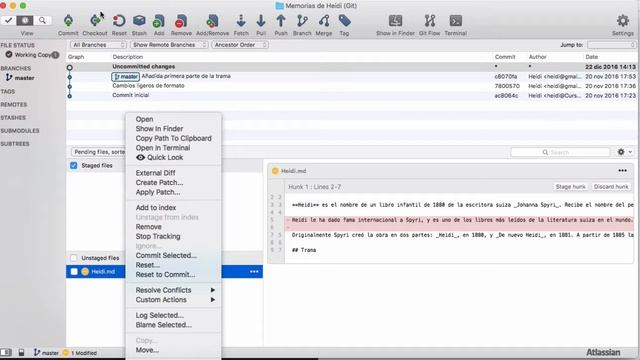The width and height of the screenshot is (640, 360).
Task: Click the Stage hunk button
Action: [570, 187]
